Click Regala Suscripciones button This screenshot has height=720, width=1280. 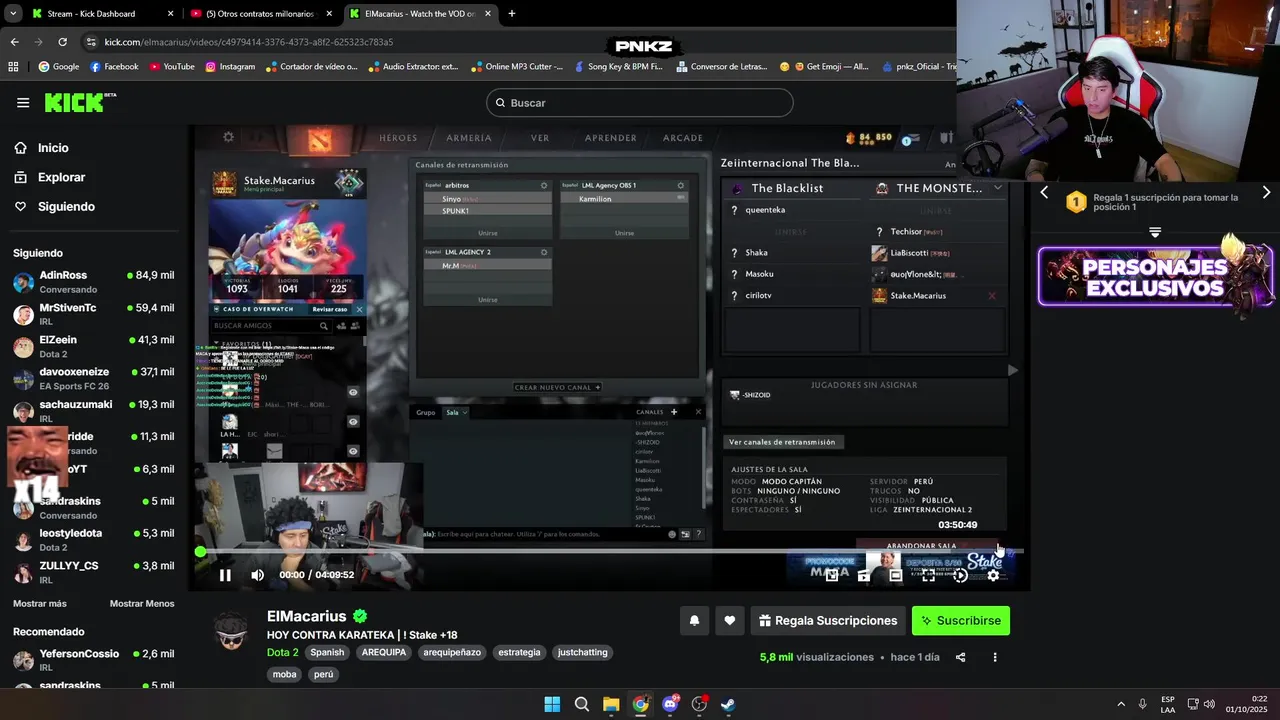point(828,621)
